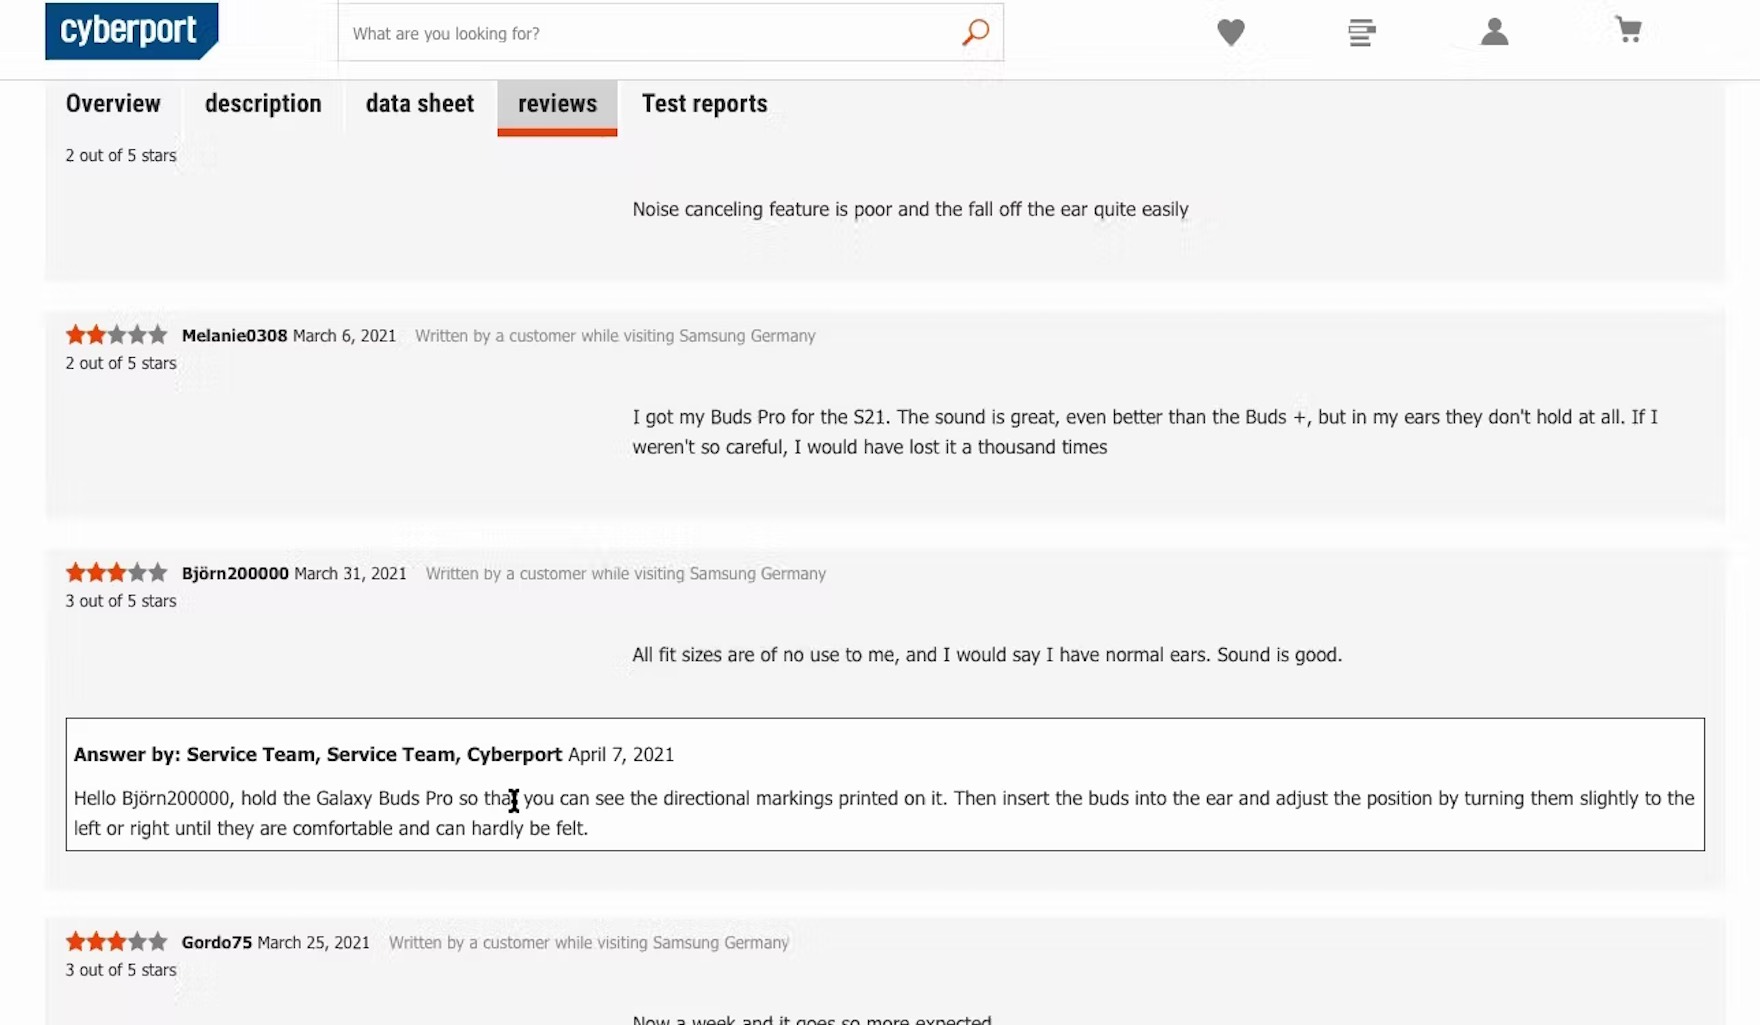Open the shopping cart icon
This screenshot has width=1760, height=1025.
tap(1628, 31)
